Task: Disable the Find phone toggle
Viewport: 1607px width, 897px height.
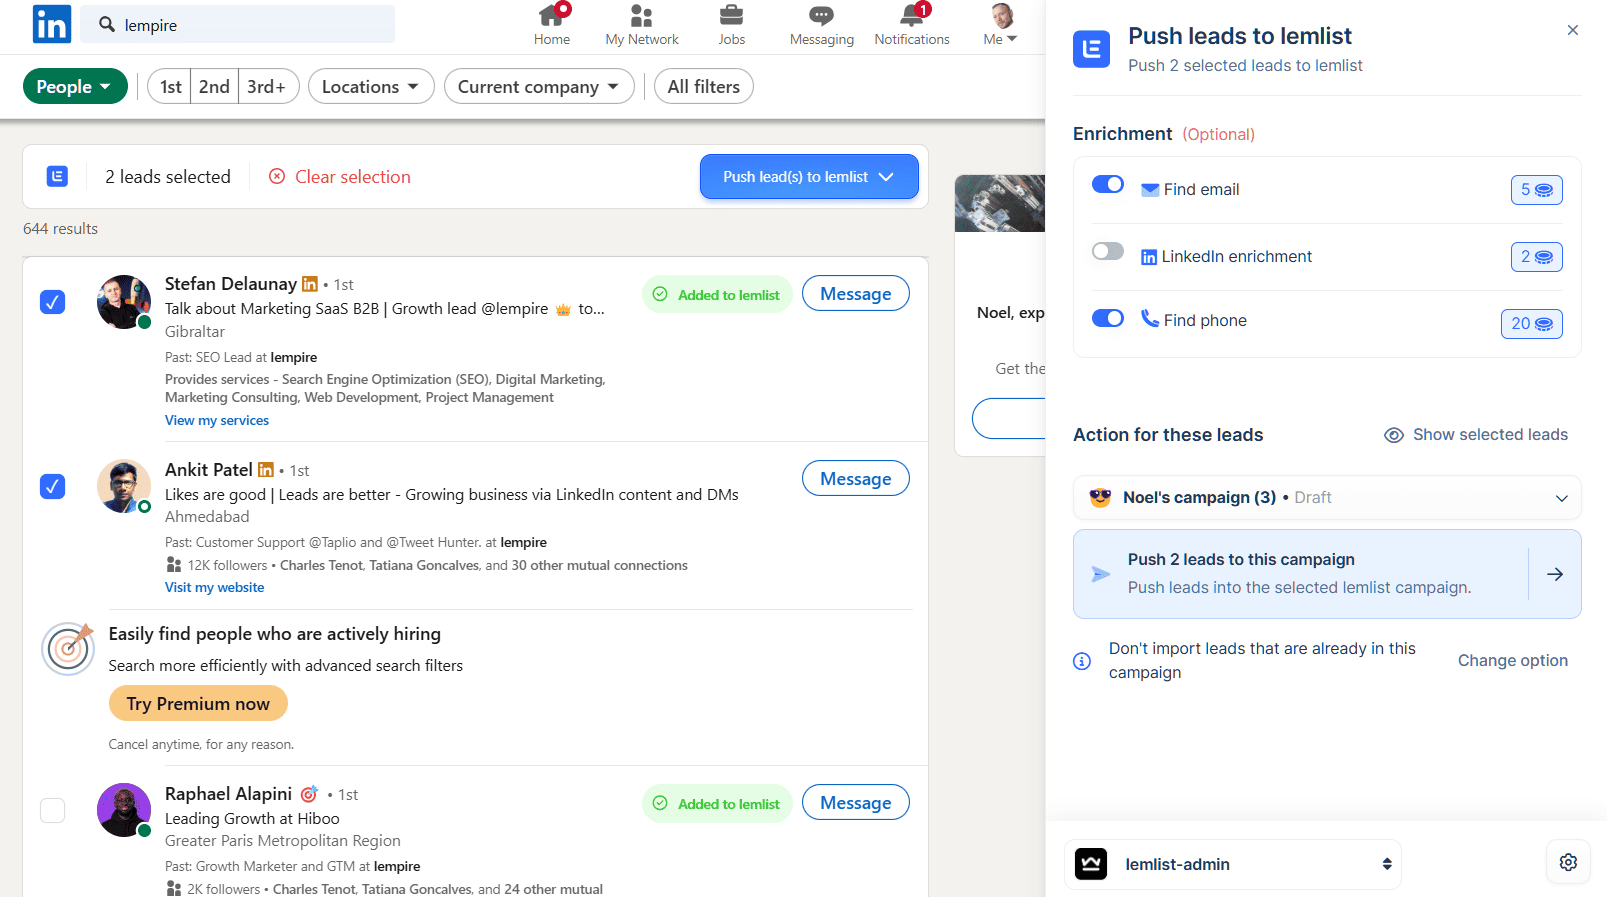Action: pos(1108,318)
